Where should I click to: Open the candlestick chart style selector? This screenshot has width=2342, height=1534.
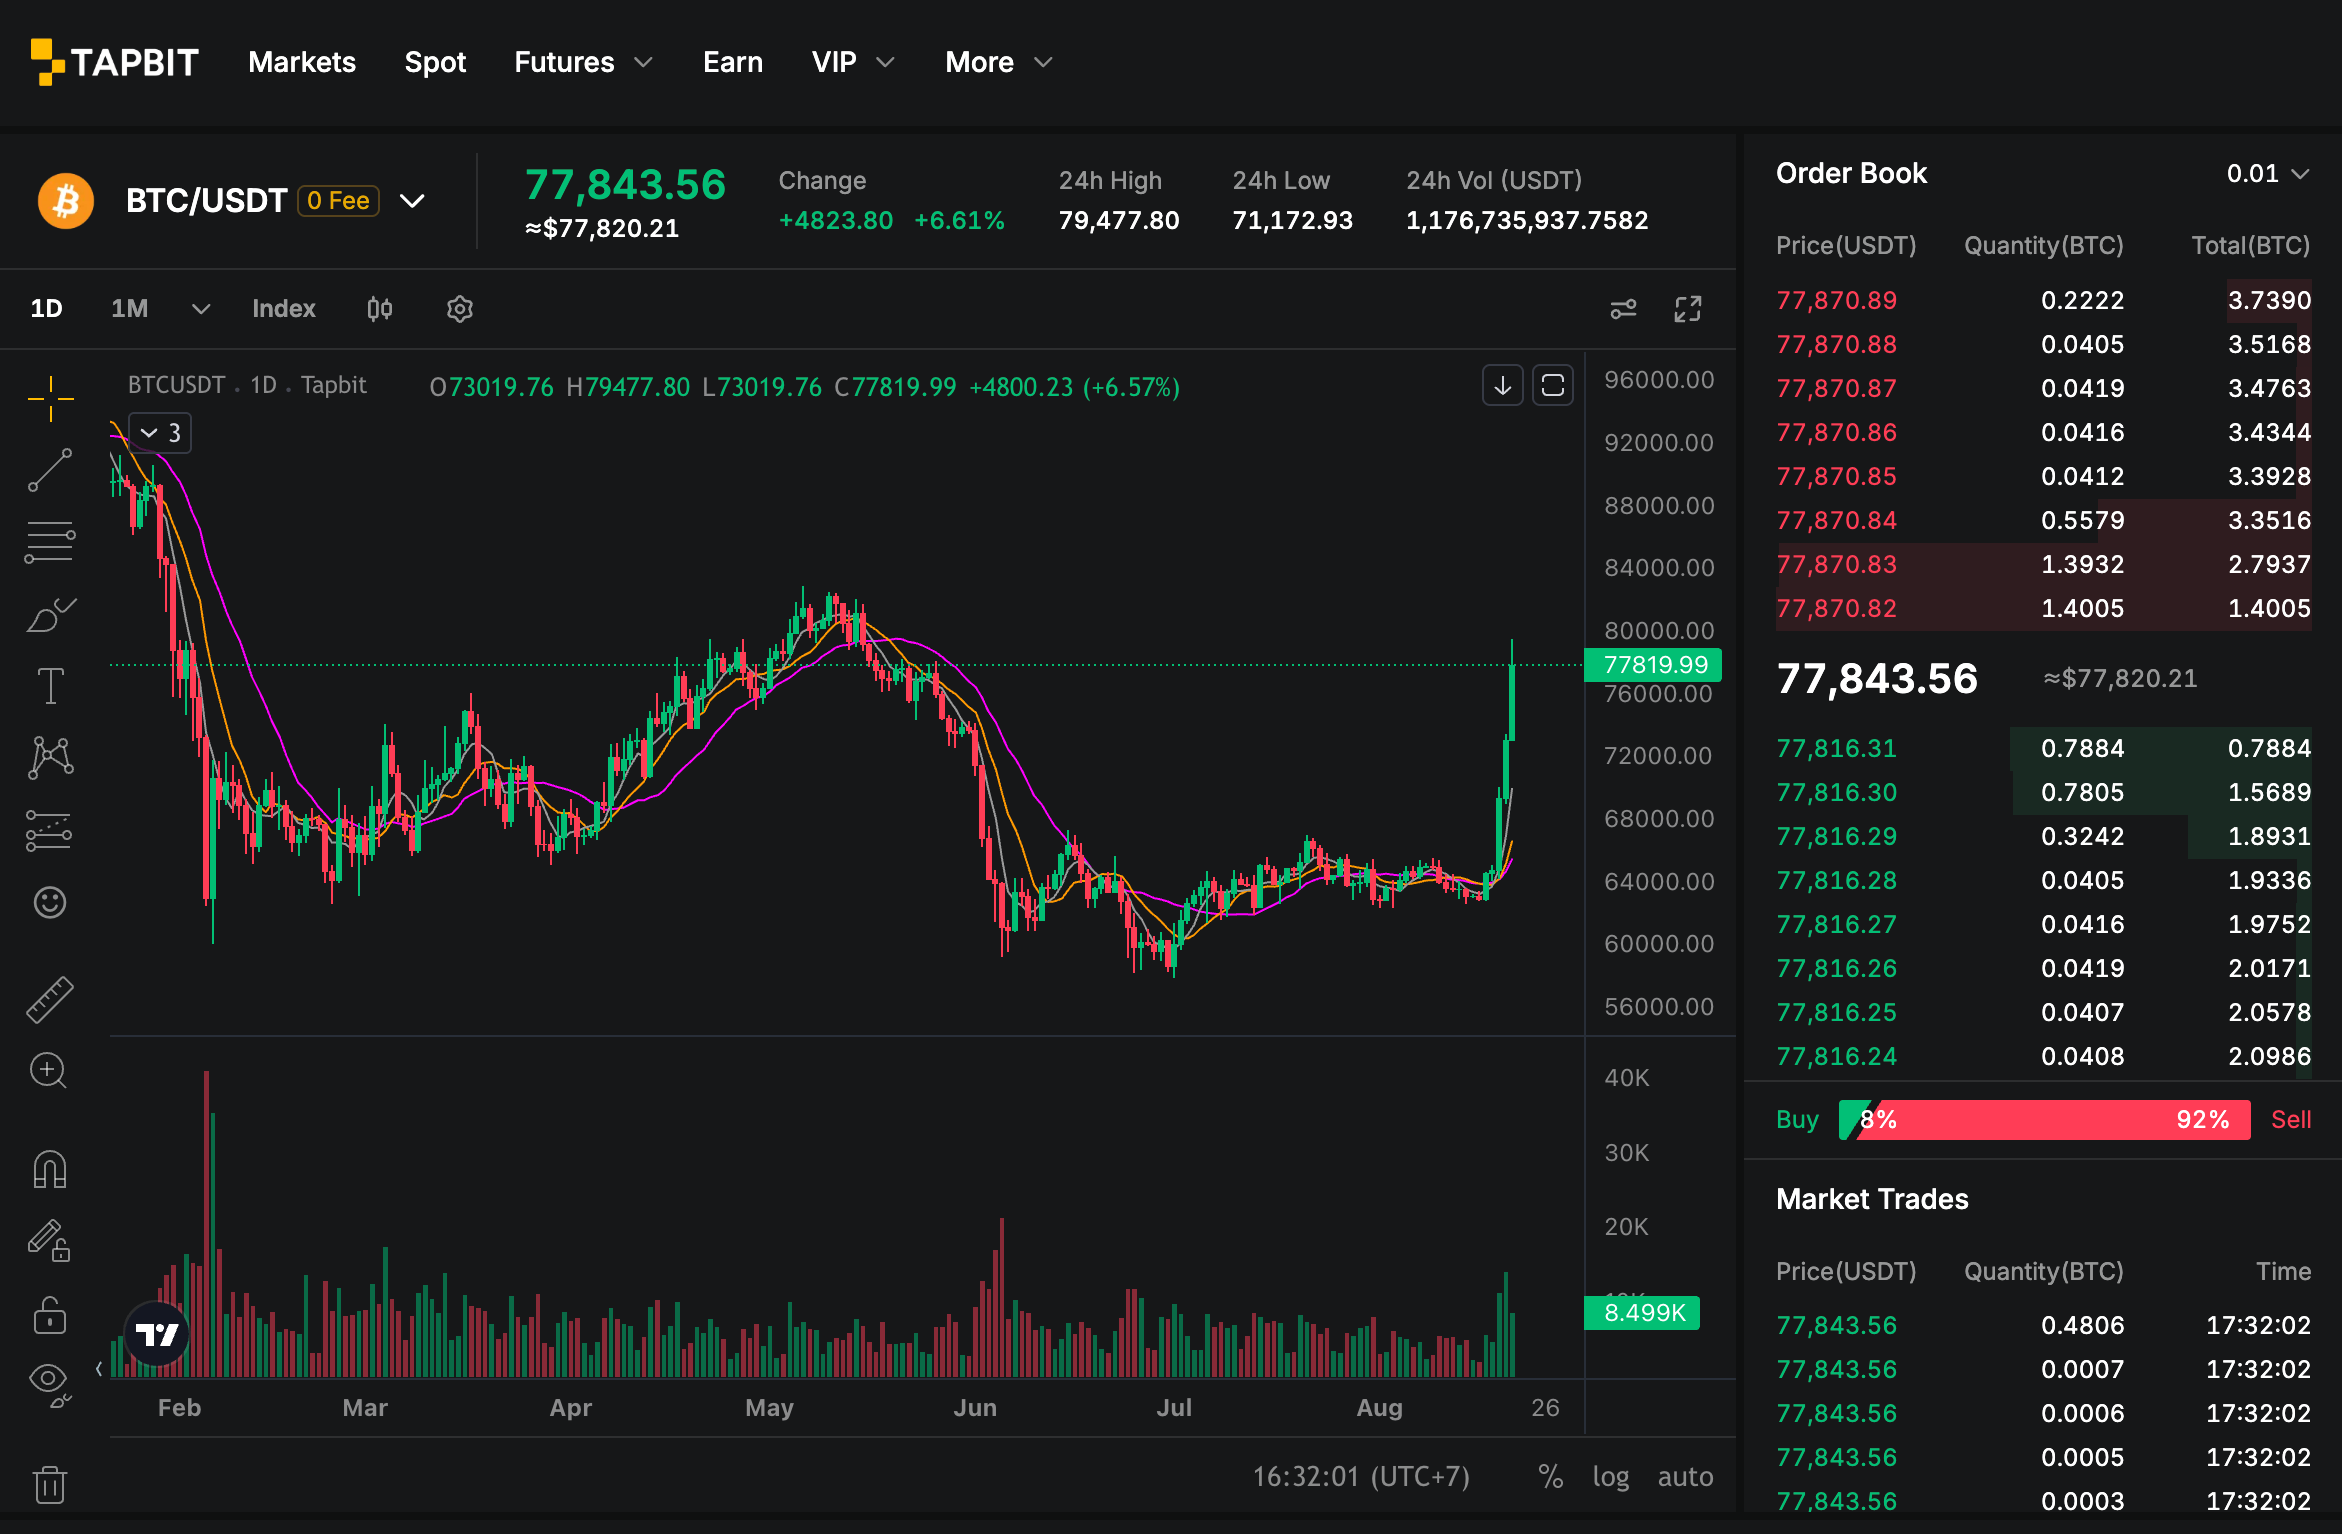coord(380,309)
